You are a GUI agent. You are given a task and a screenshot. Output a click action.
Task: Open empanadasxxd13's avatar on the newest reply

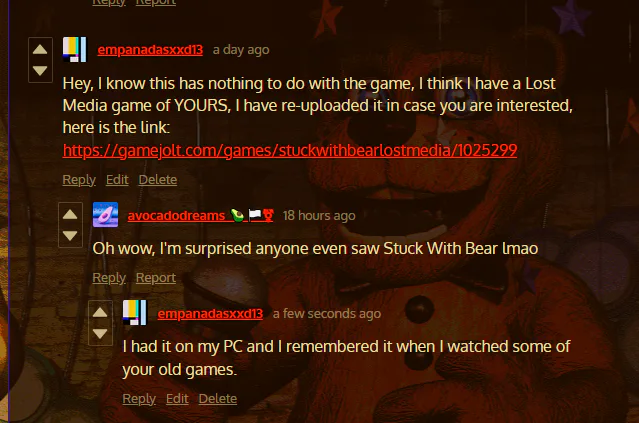point(134,313)
